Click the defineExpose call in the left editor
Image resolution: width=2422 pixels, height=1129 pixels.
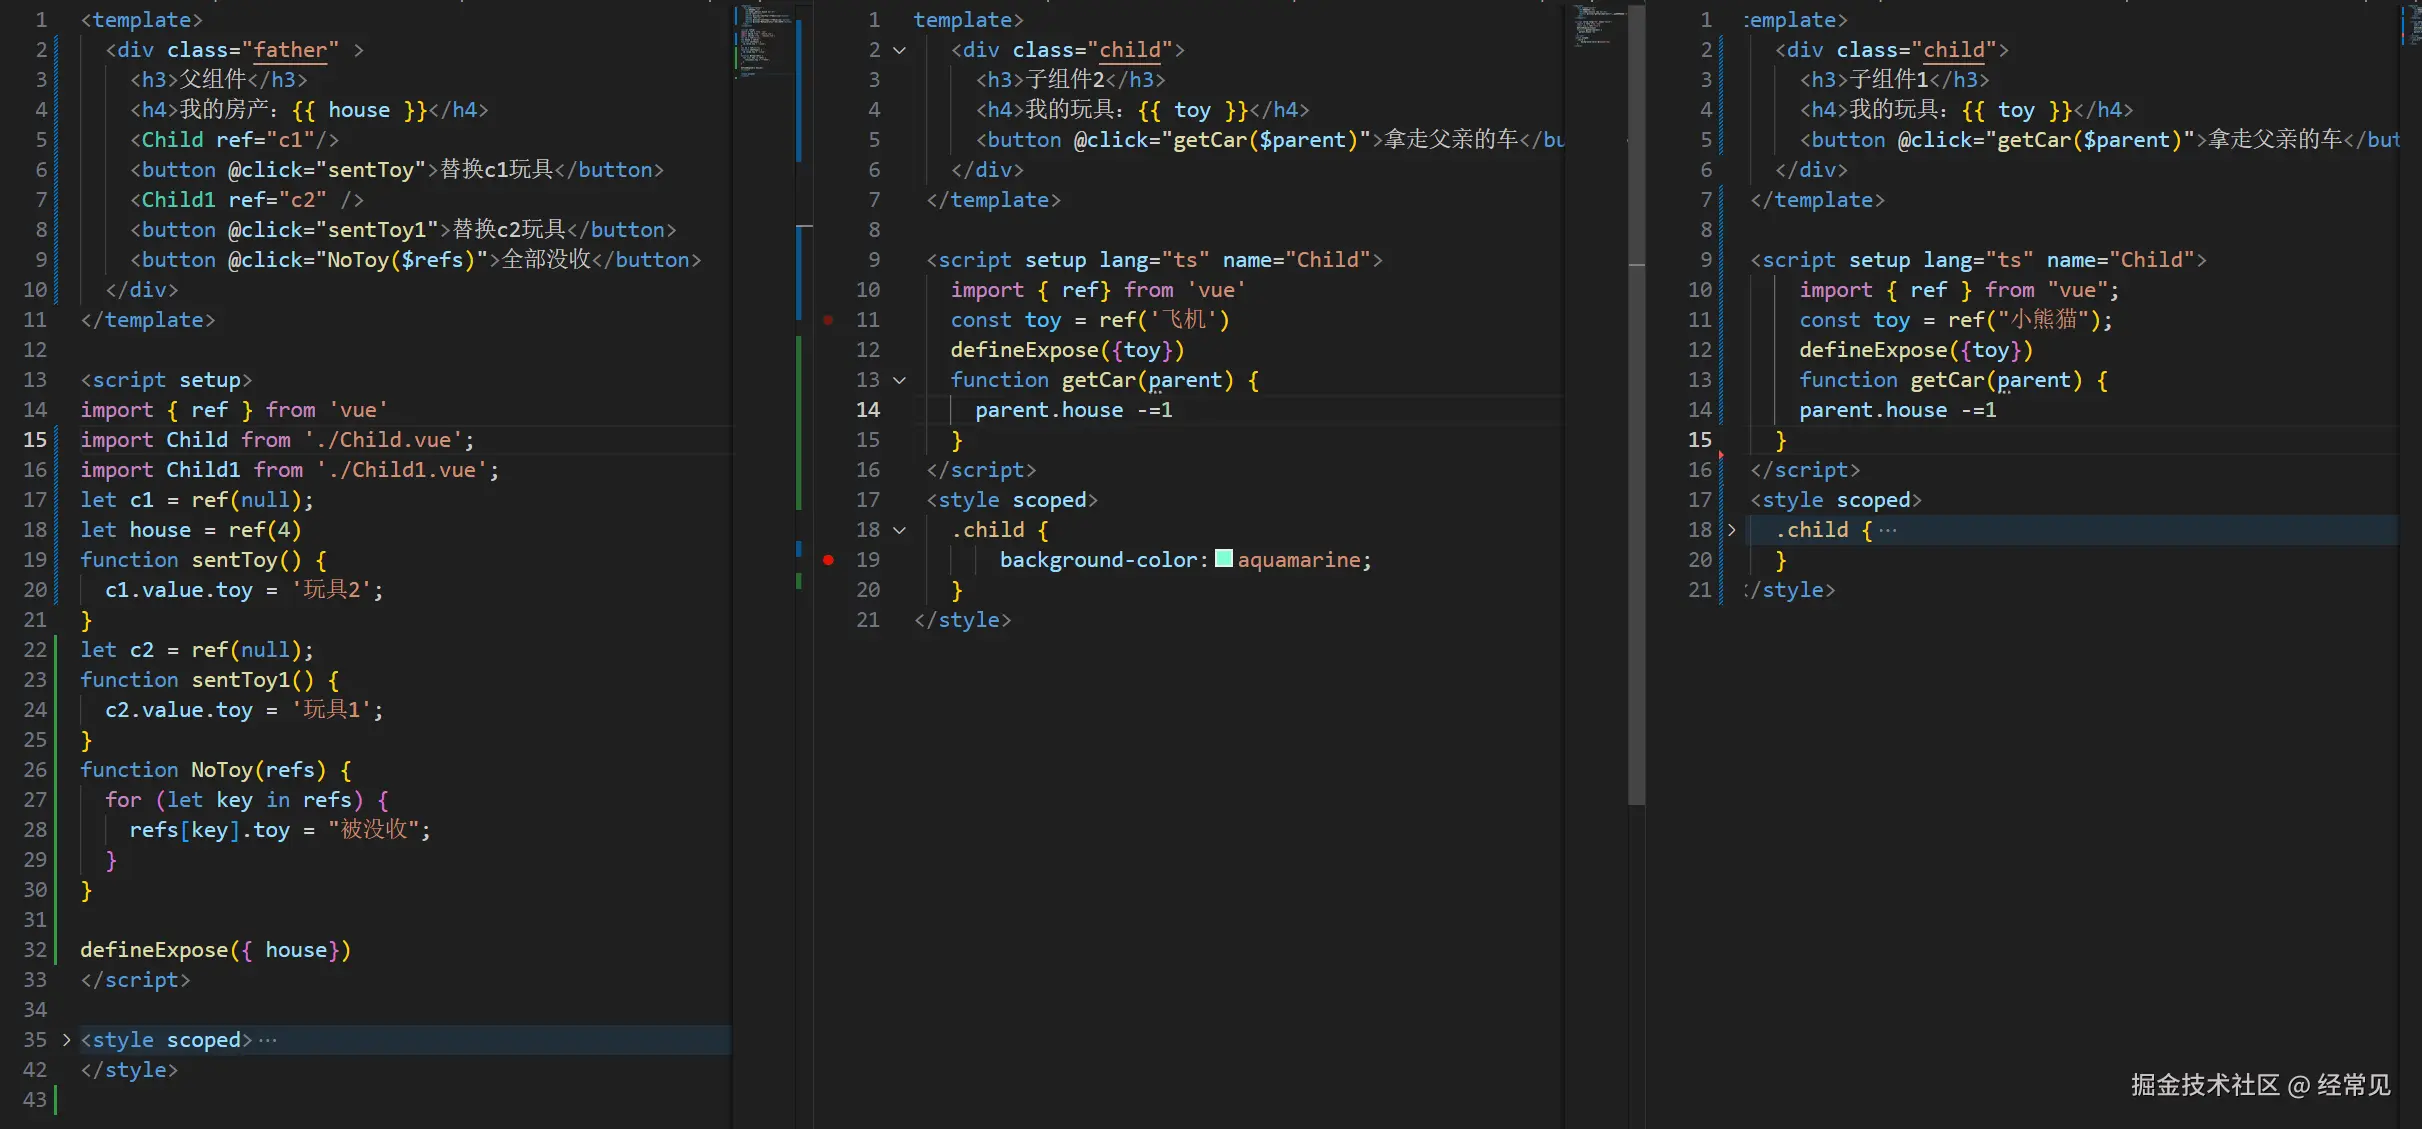(154, 950)
